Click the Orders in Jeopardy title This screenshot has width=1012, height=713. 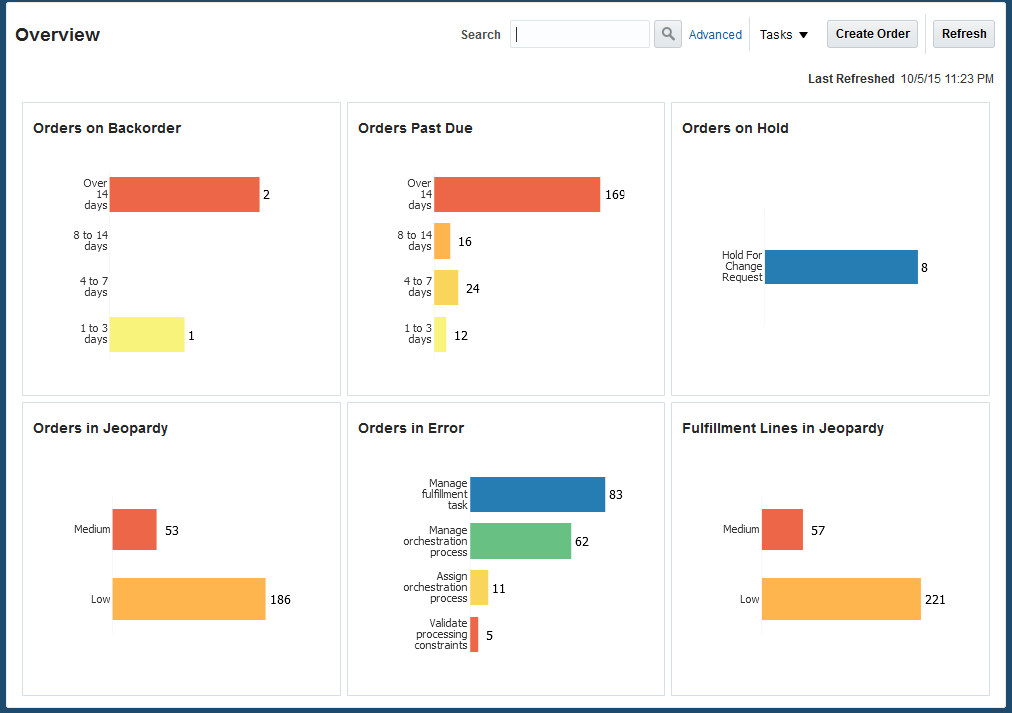(x=100, y=428)
